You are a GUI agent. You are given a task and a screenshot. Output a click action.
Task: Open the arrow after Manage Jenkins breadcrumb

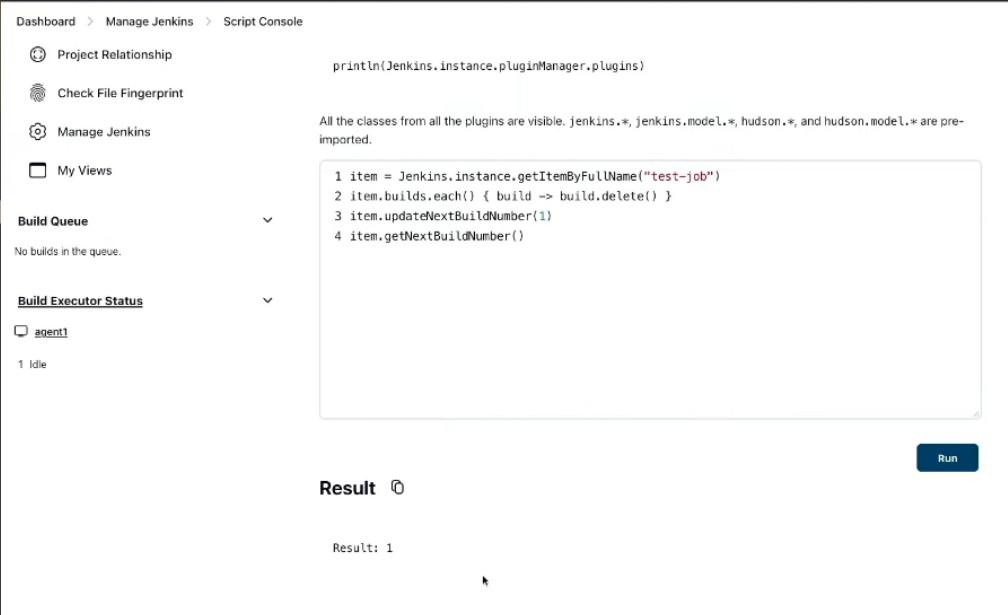[x=209, y=21]
